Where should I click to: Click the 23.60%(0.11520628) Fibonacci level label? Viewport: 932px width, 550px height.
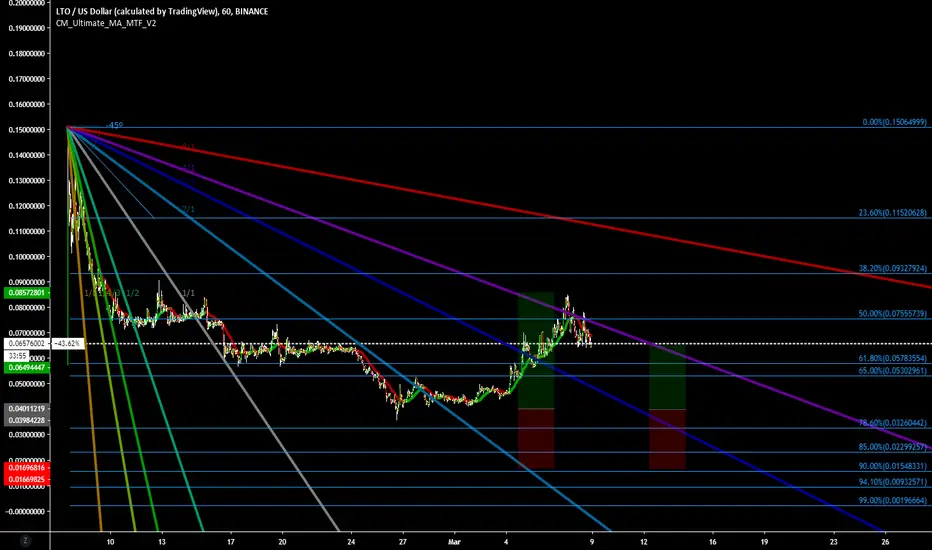click(892, 212)
